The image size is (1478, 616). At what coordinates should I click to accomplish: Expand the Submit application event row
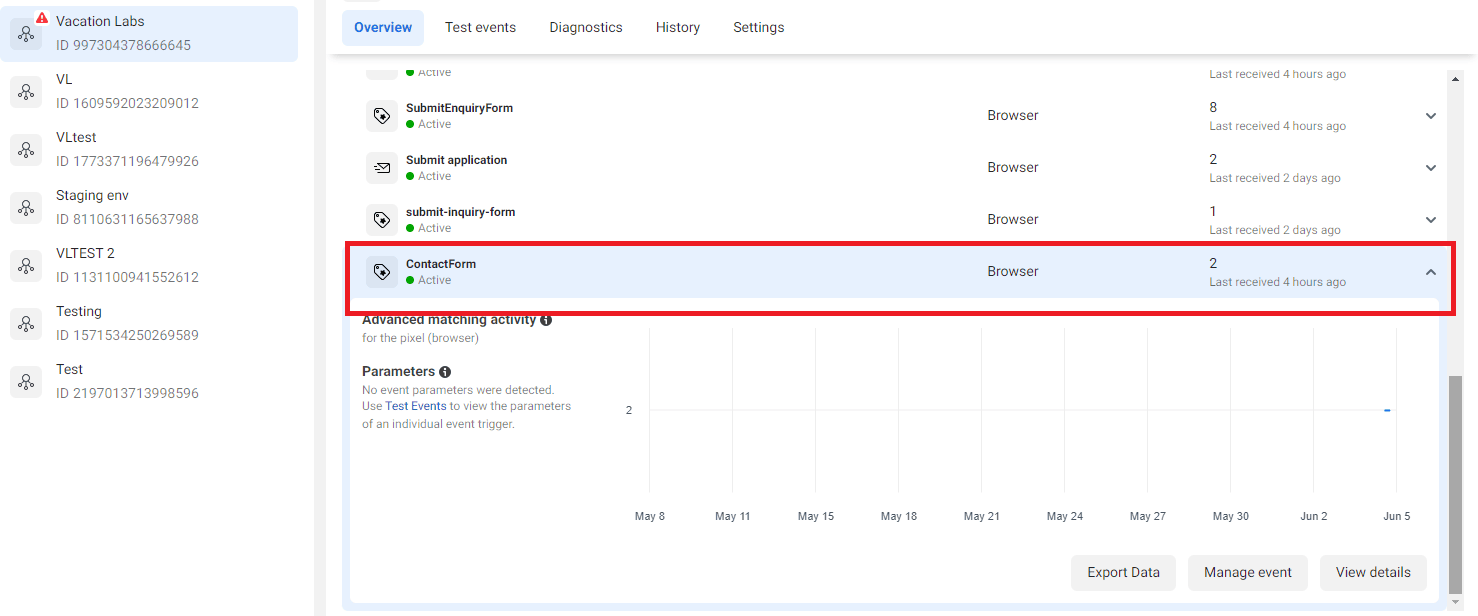click(x=1431, y=168)
